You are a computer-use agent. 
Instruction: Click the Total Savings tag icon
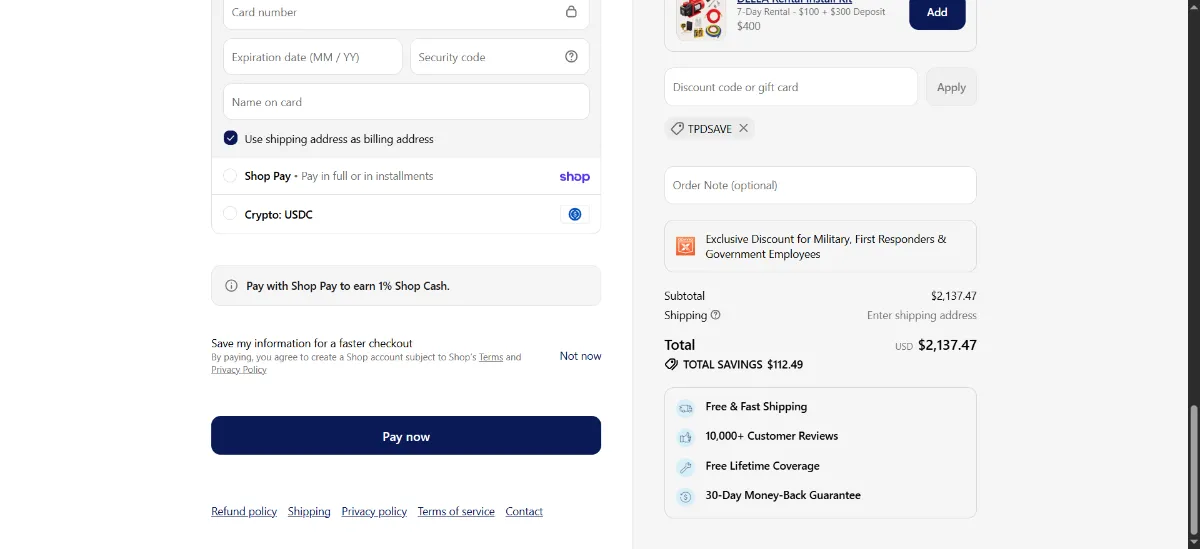click(x=671, y=365)
